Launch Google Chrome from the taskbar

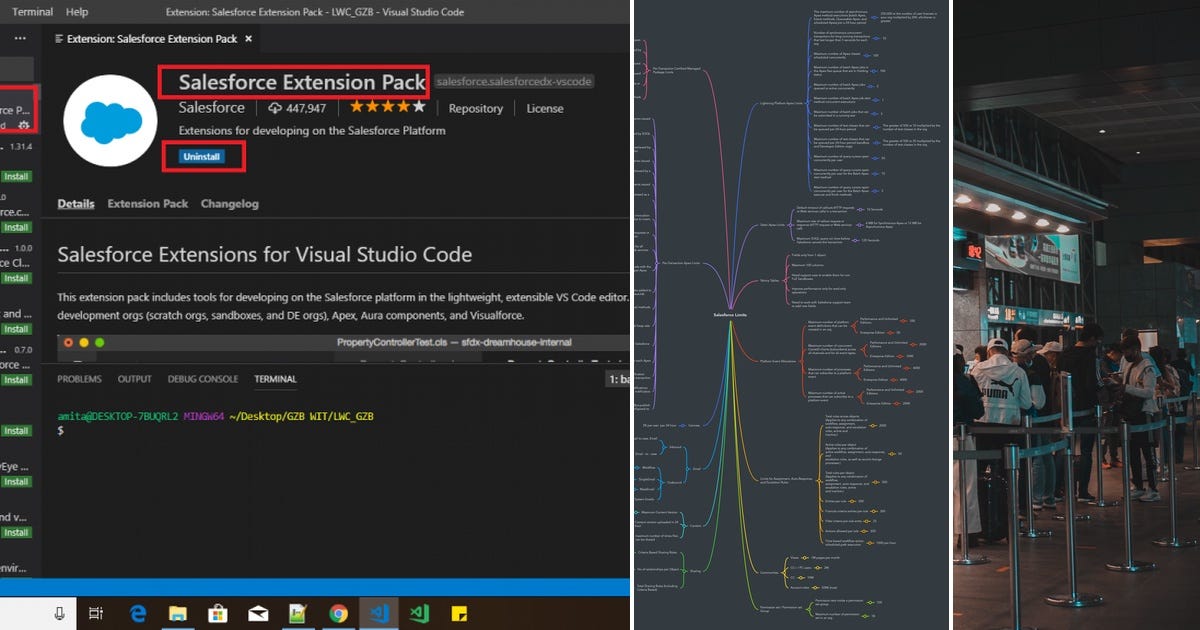point(339,613)
